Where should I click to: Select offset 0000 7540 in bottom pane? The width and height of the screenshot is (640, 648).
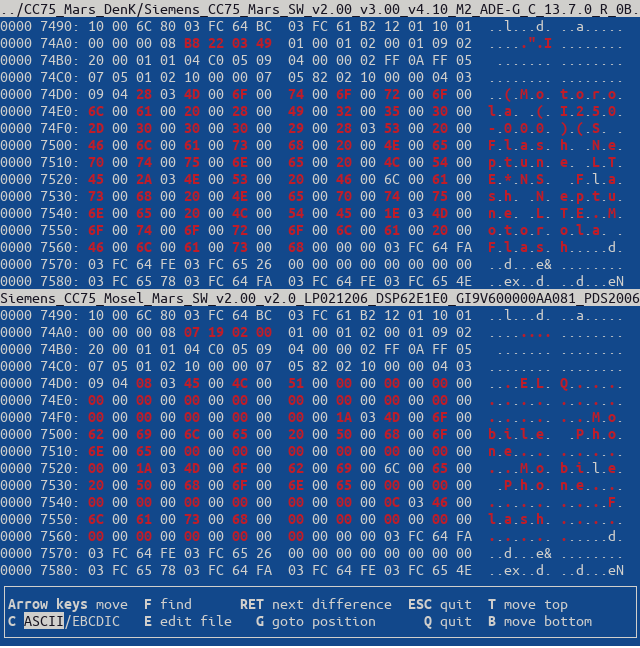click(x=39, y=502)
